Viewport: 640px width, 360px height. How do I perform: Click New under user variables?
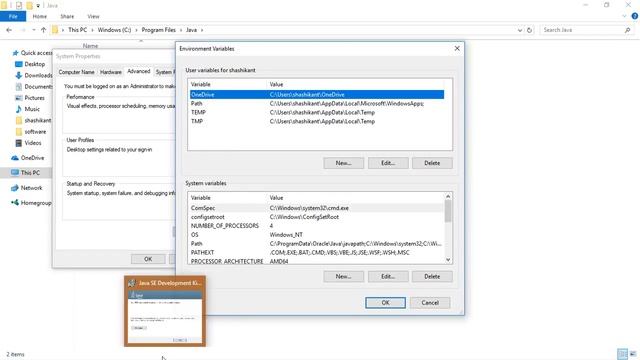pyautogui.click(x=343, y=163)
